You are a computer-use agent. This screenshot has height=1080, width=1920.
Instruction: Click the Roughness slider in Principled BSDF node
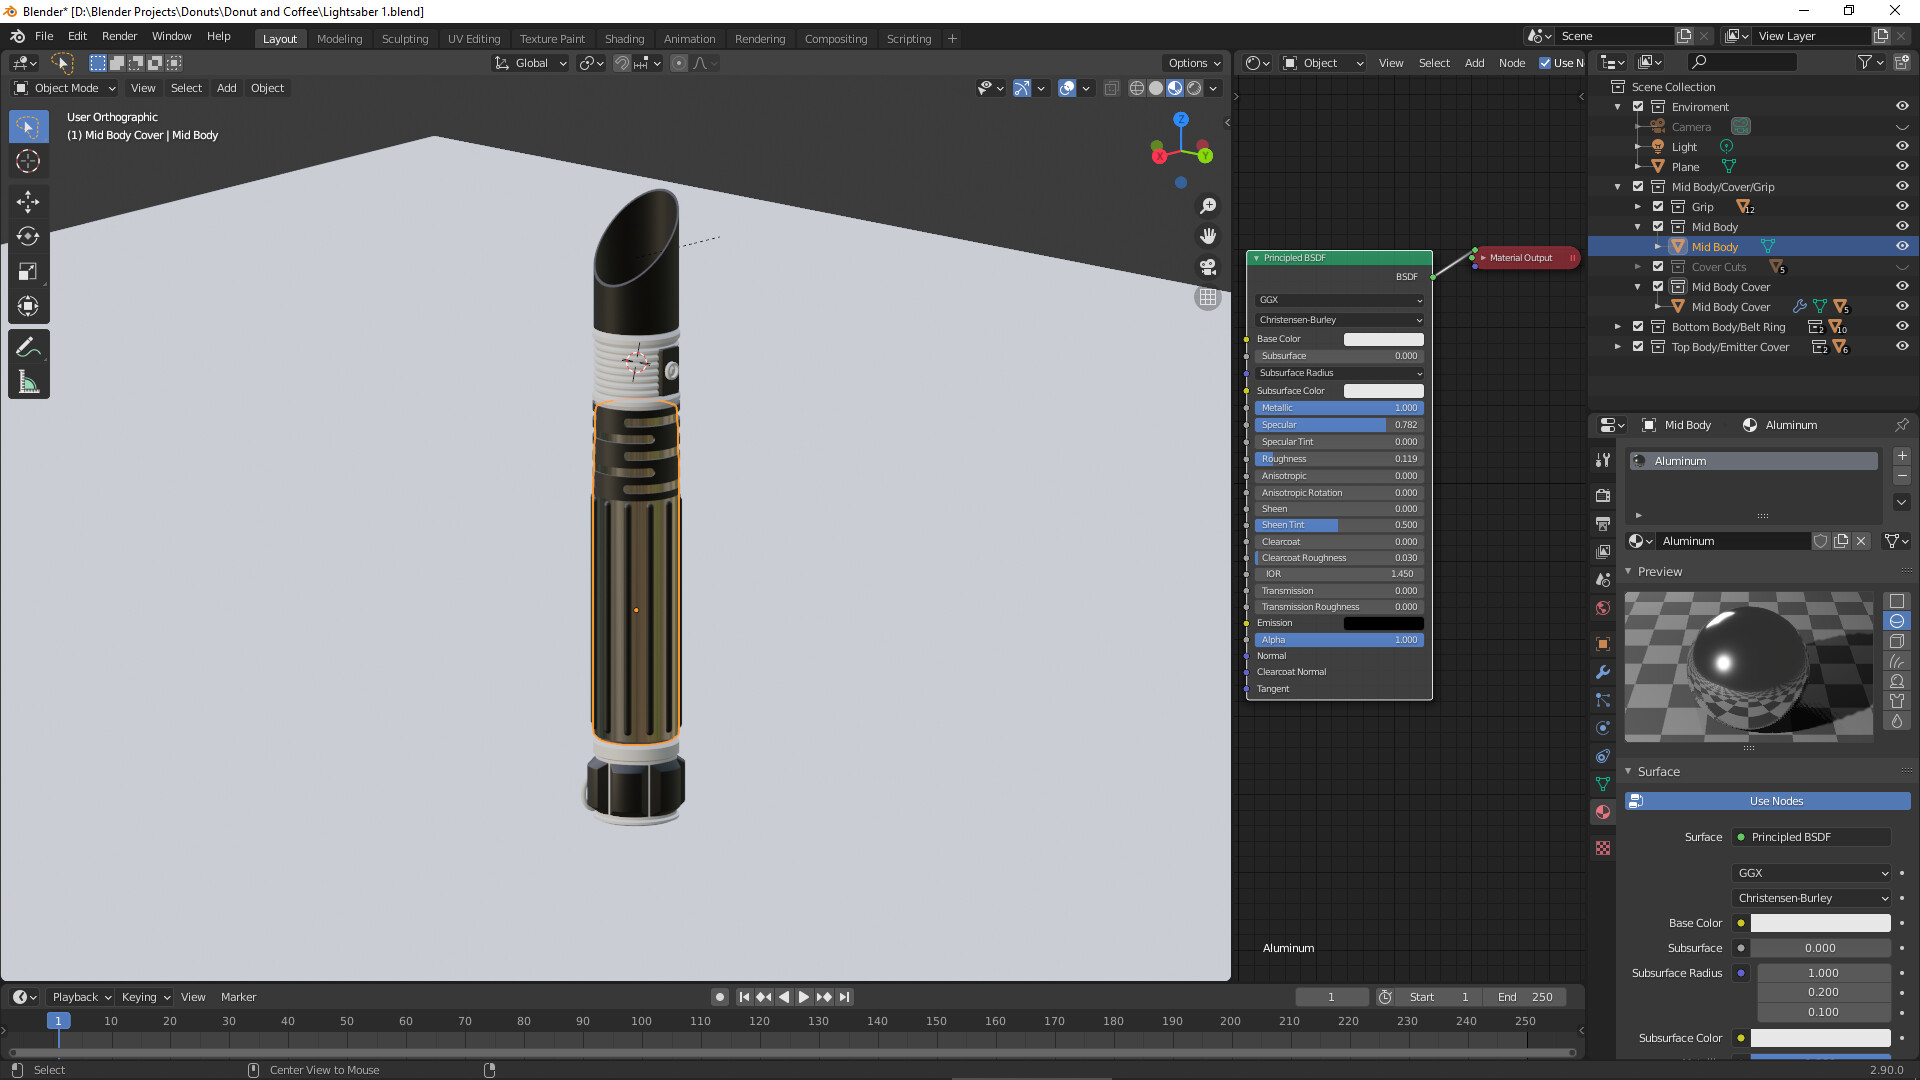coord(1339,459)
